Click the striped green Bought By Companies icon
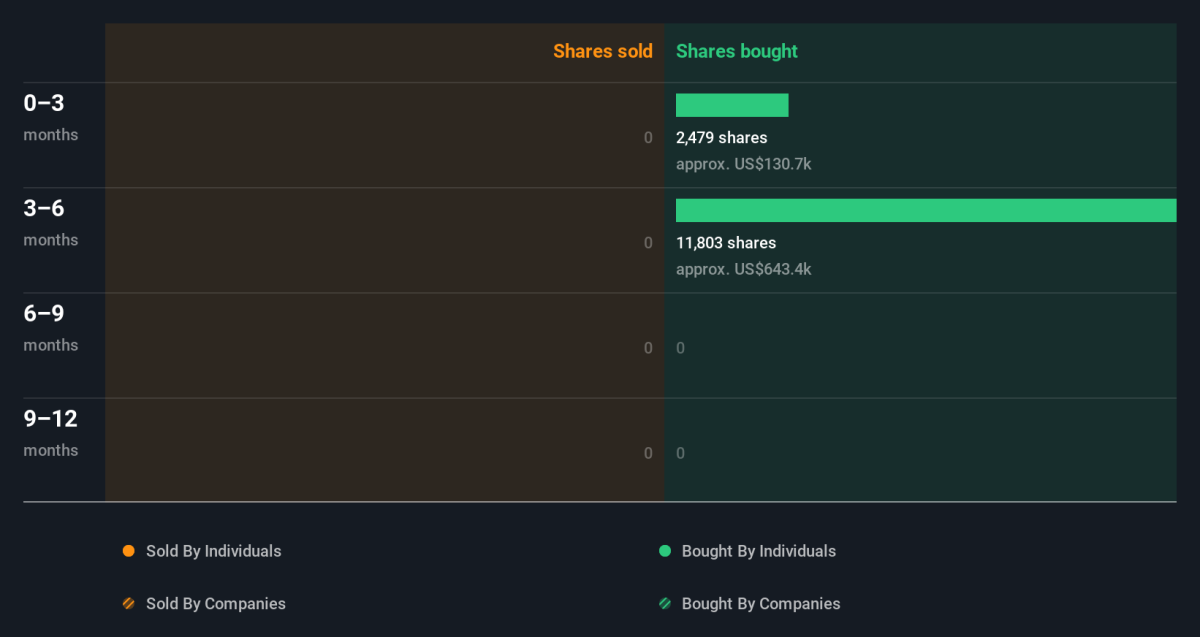 (x=665, y=604)
